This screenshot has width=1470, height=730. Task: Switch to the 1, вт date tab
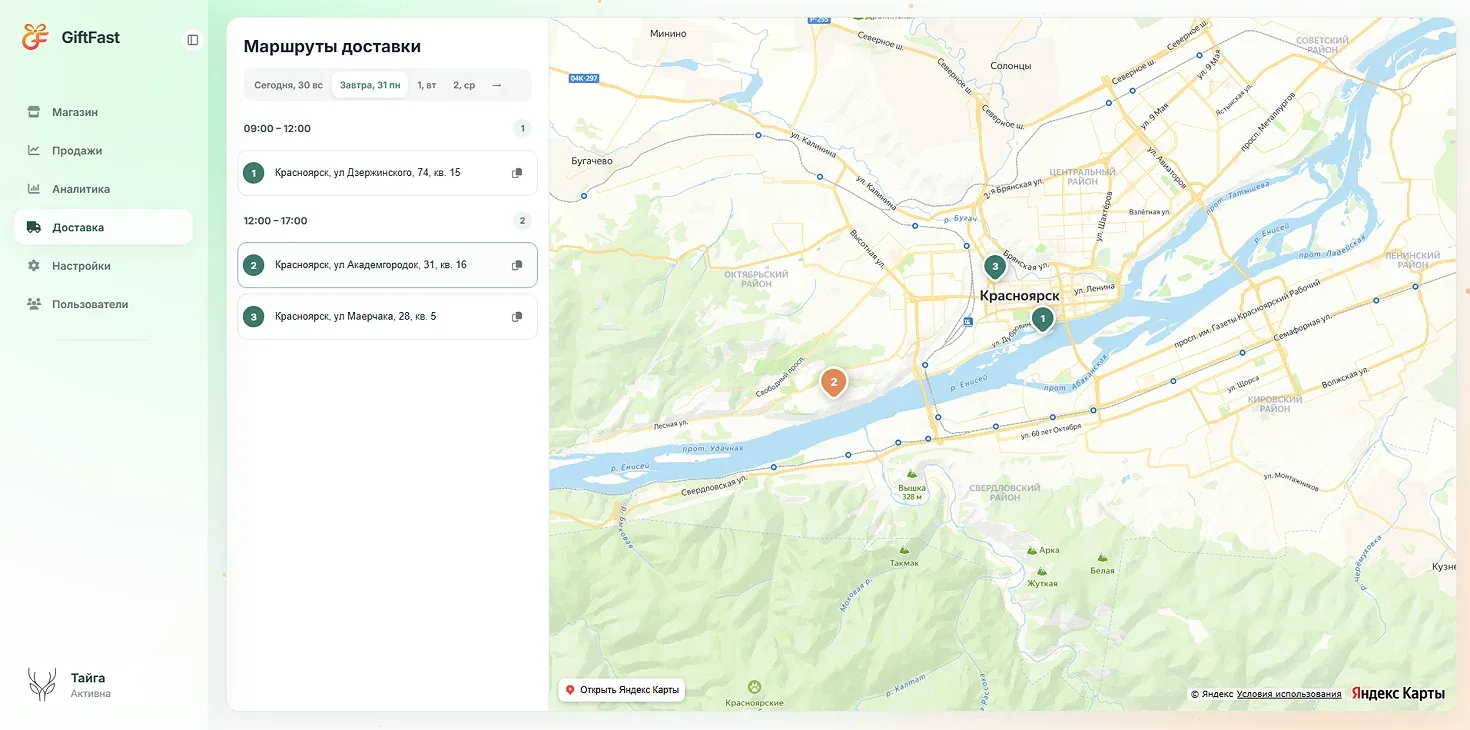click(x=427, y=85)
